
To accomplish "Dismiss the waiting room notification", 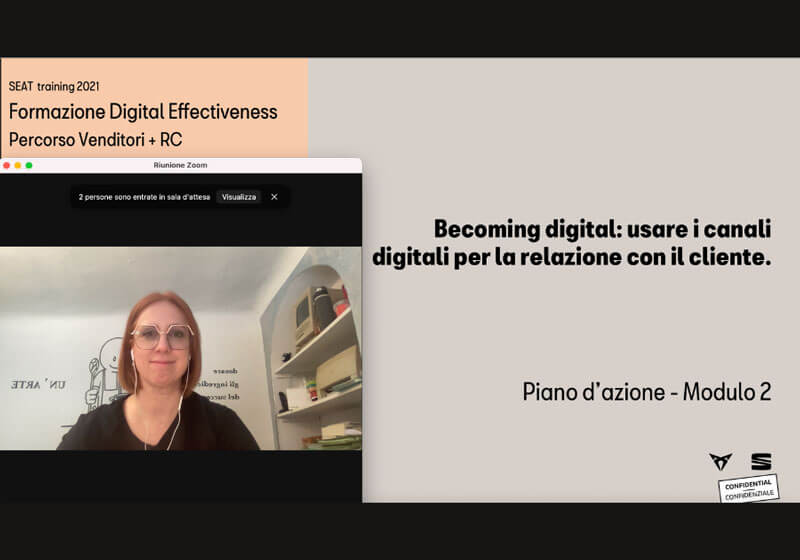I will (x=274, y=197).
